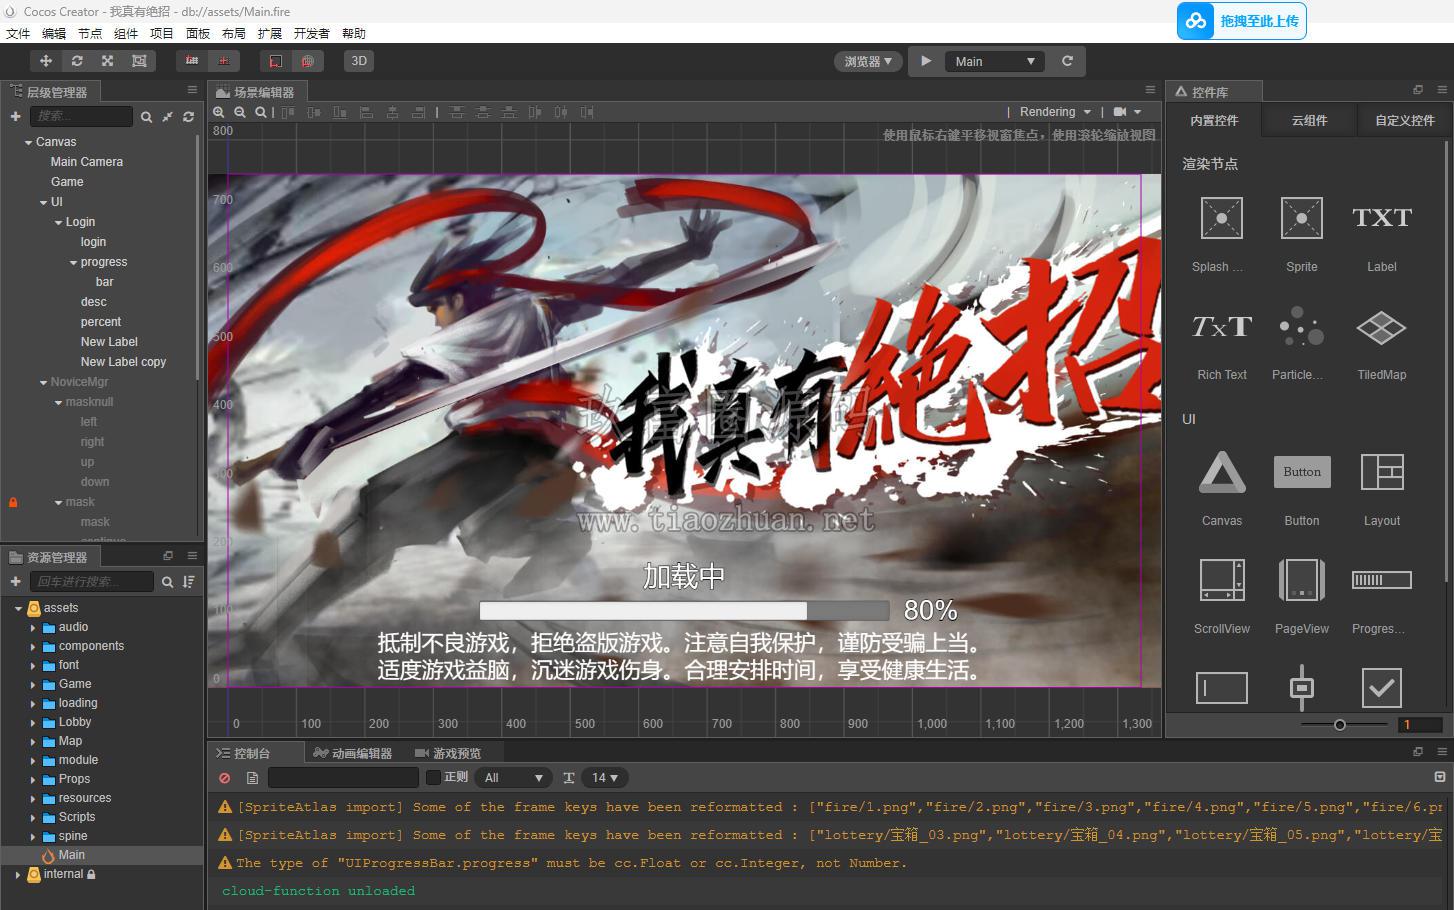Select the Main scene asset
The height and width of the screenshot is (910, 1454).
point(71,855)
